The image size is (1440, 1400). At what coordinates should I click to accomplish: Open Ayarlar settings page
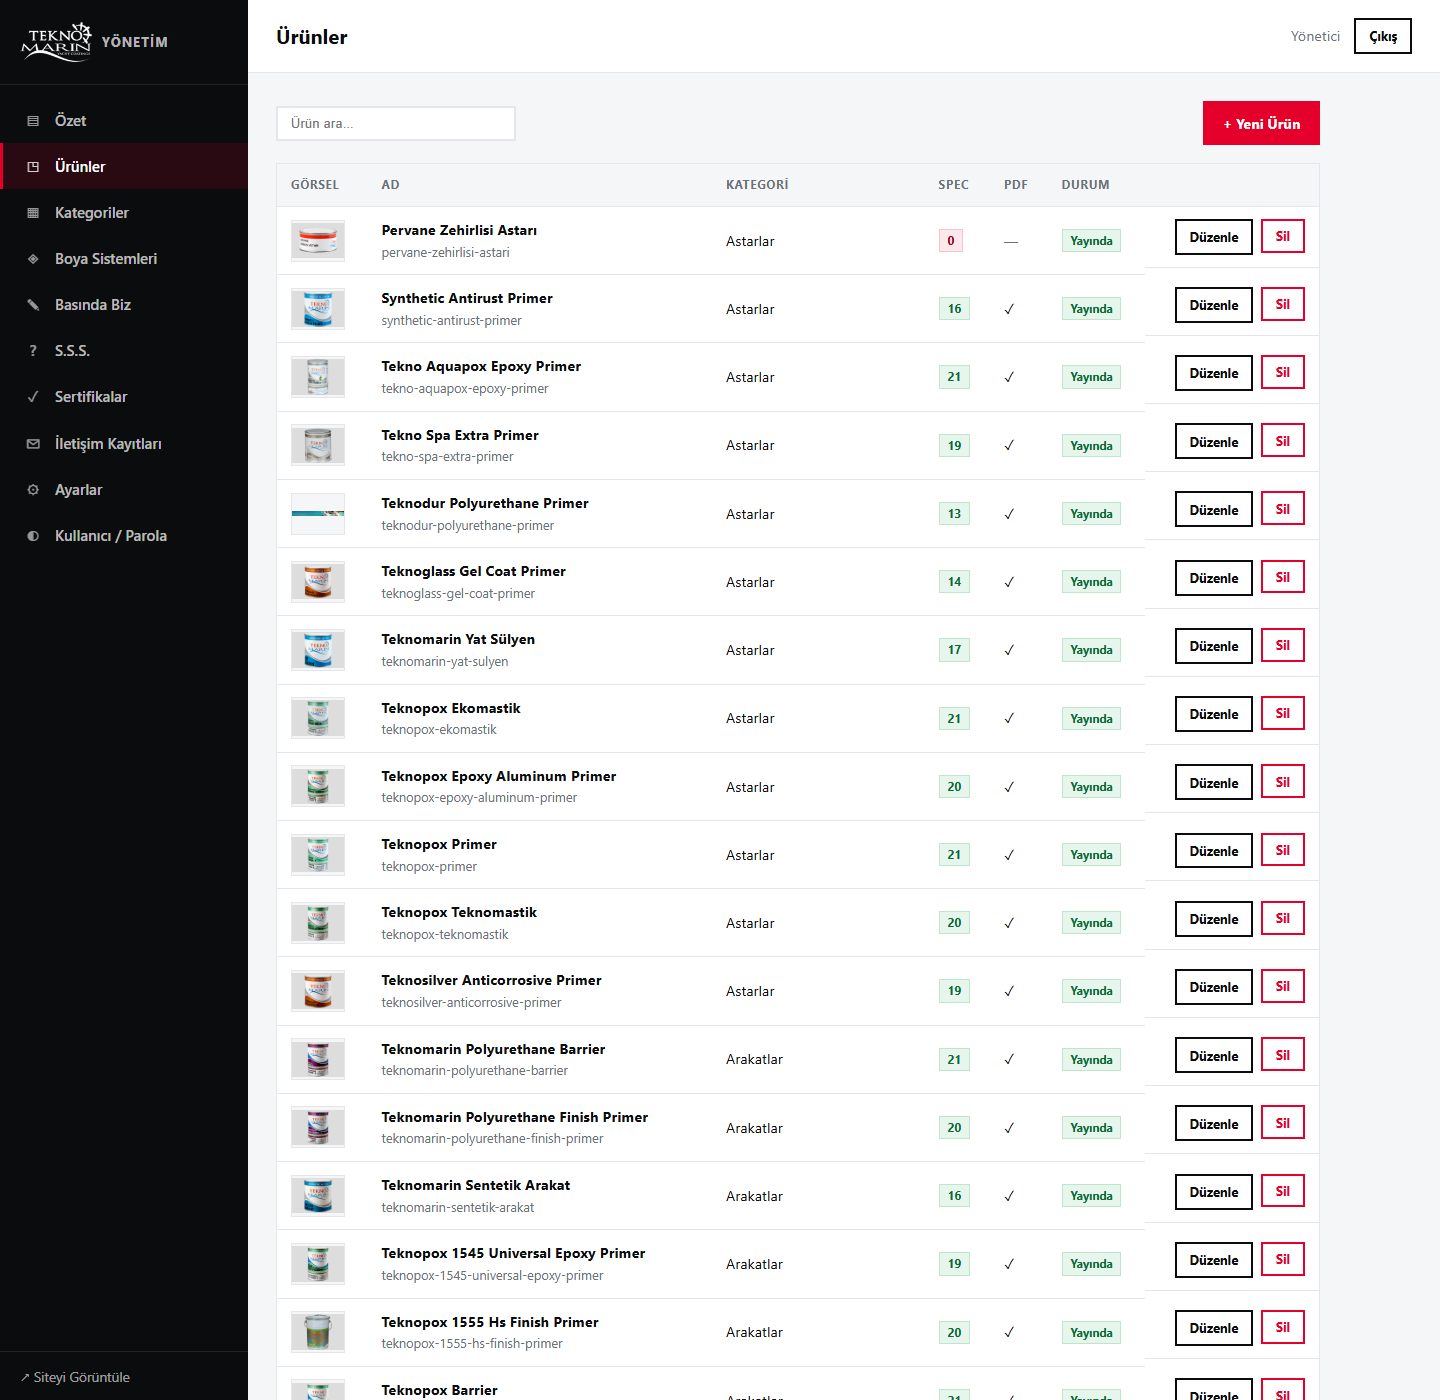pyautogui.click(x=124, y=490)
